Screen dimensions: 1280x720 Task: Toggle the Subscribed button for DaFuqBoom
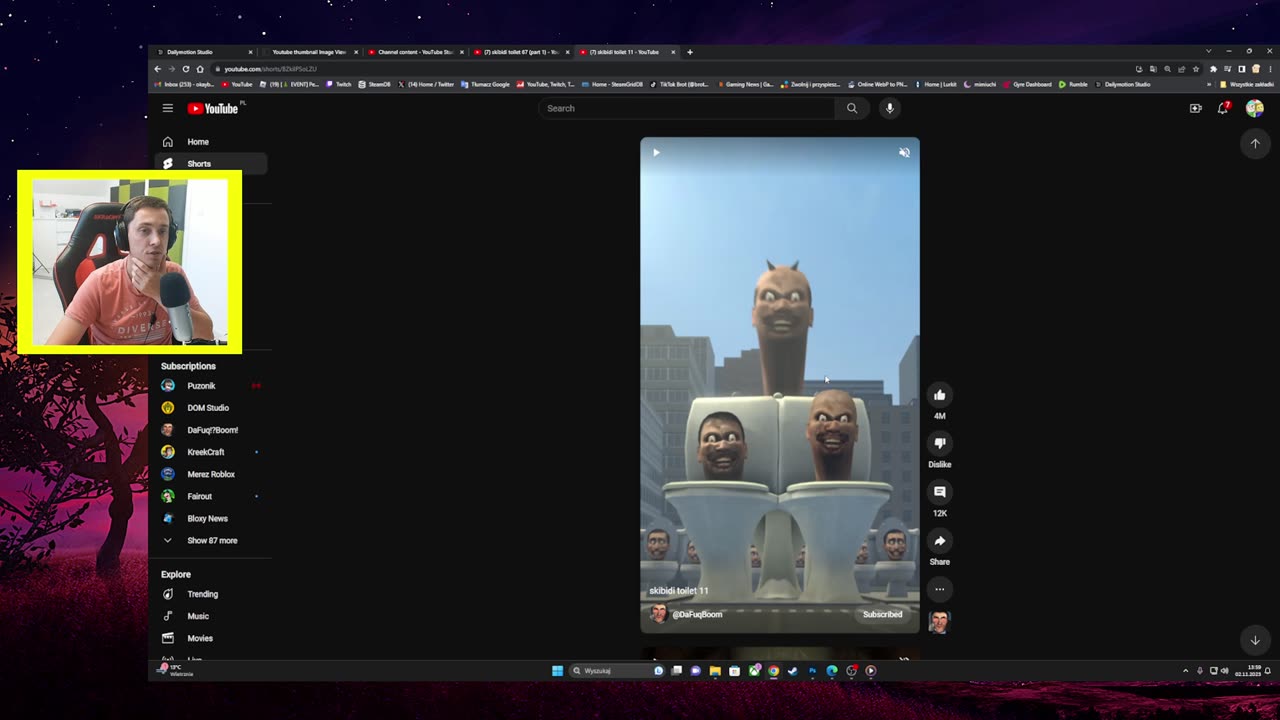pyautogui.click(x=882, y=614)
